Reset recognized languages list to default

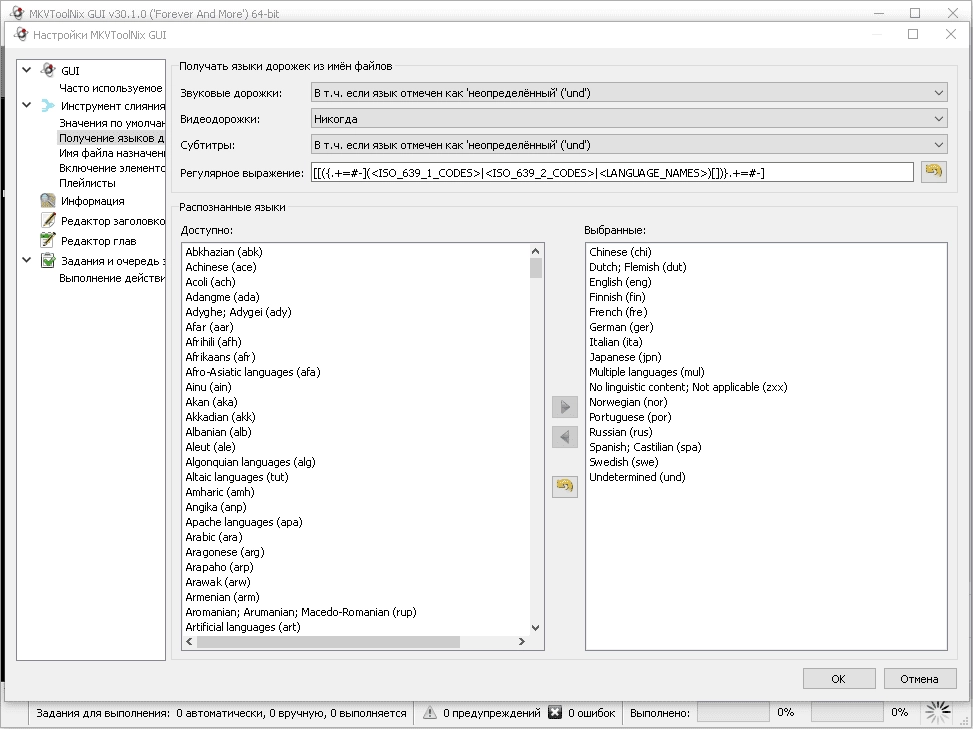pyautogui.click(x=565, y=486)
